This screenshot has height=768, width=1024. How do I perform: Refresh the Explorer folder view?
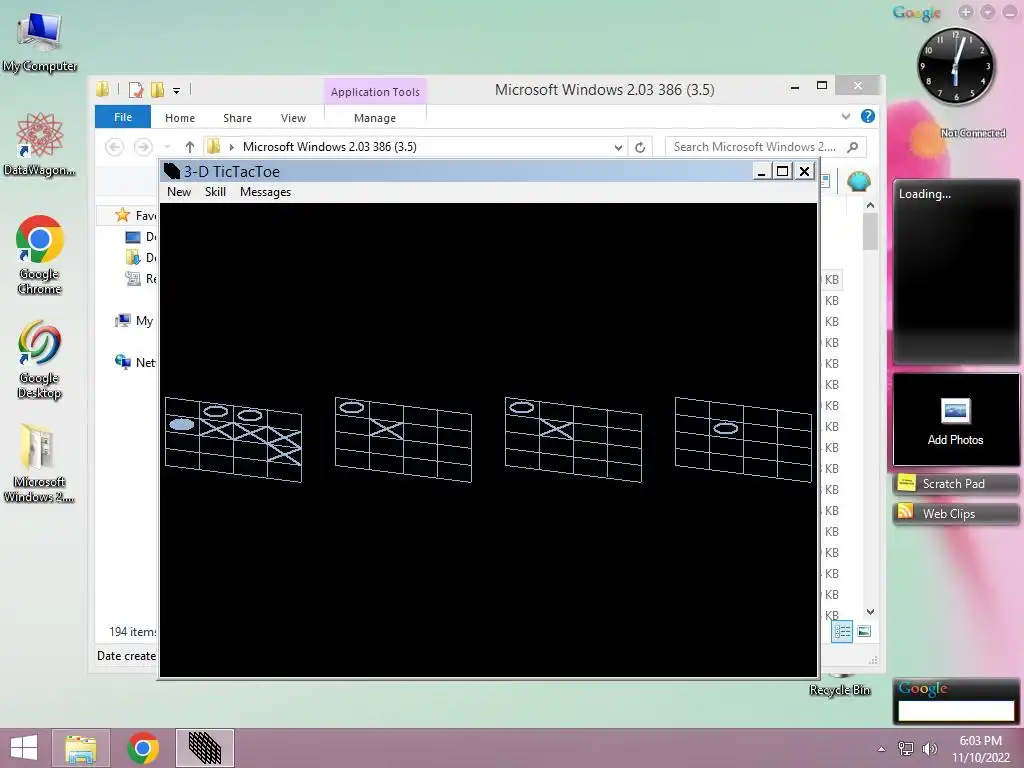pos(640,147)
